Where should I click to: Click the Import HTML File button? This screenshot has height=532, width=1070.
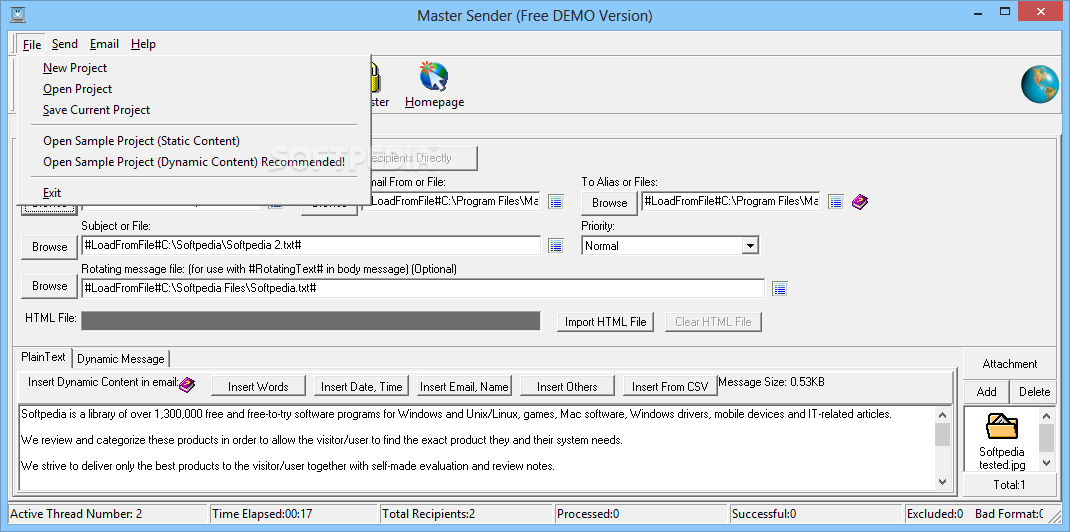[x=605, y=322]
